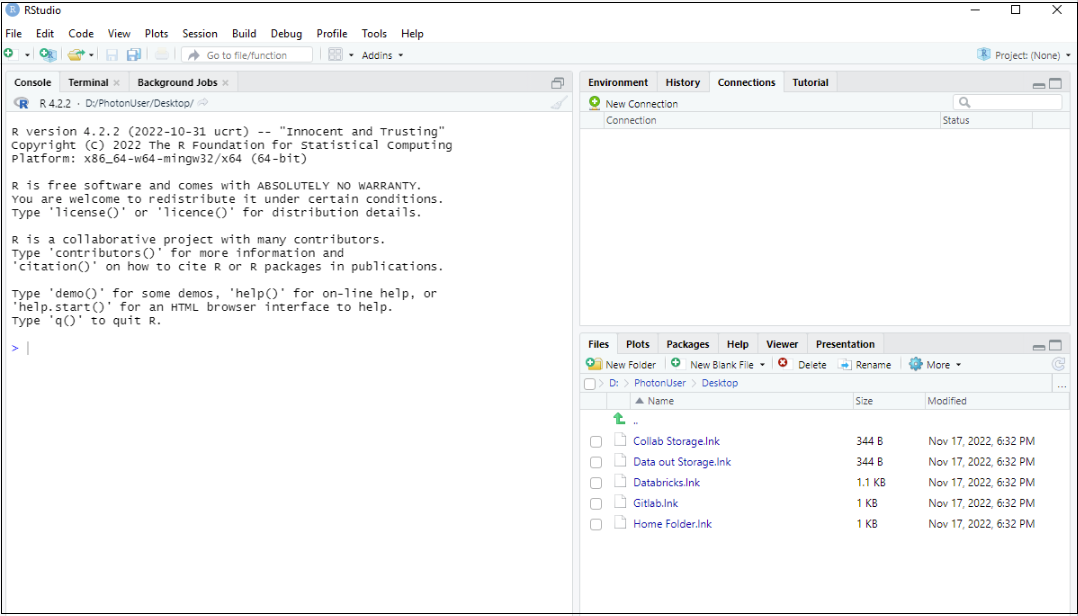
Task: Click the Save current document icon
Action: (x=112, y=55)
